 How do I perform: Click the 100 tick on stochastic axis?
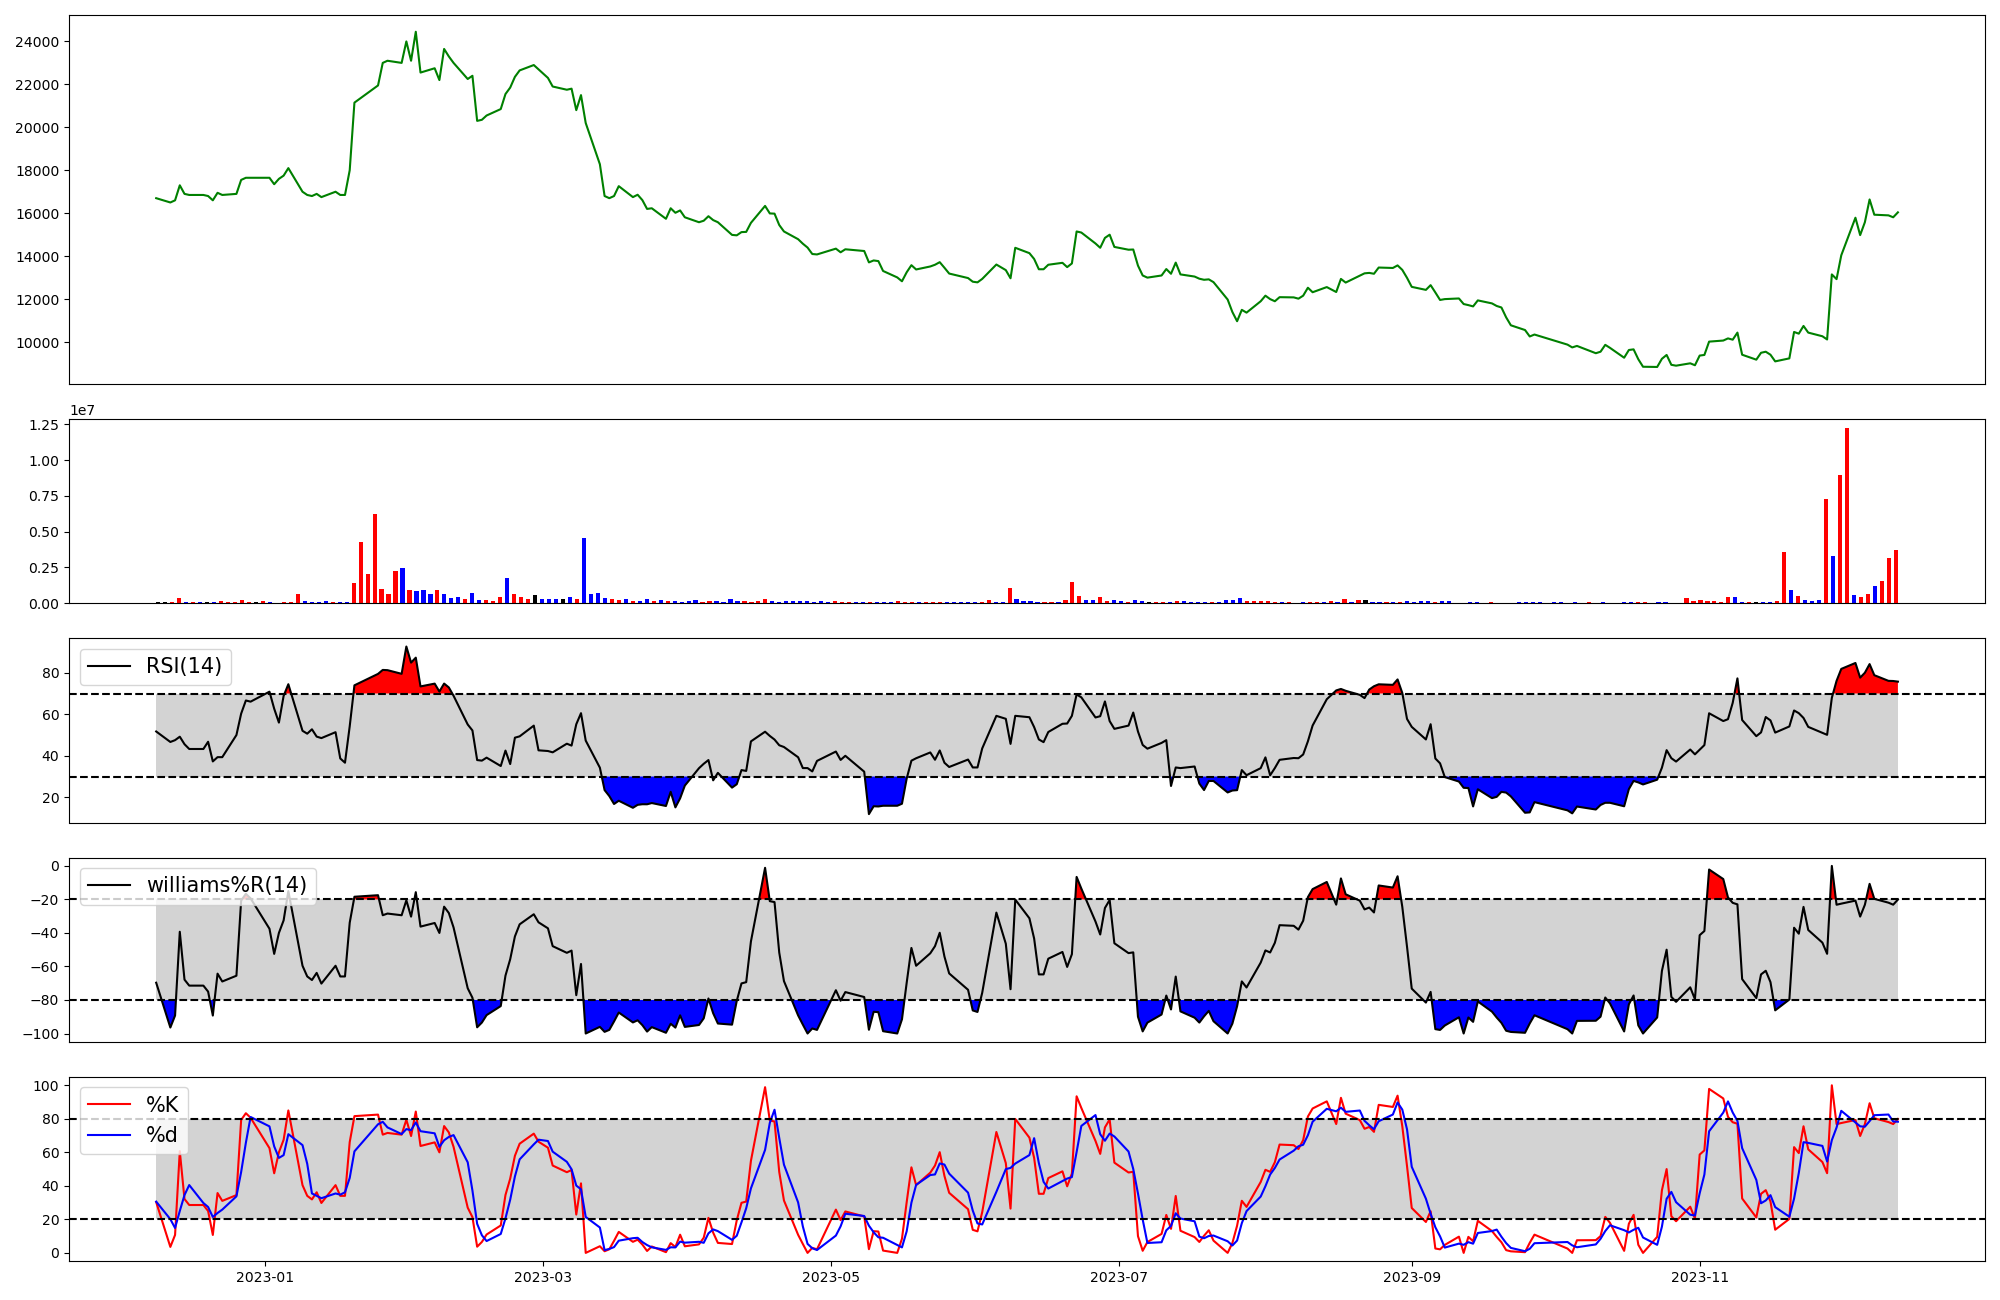pos(48,1086)
